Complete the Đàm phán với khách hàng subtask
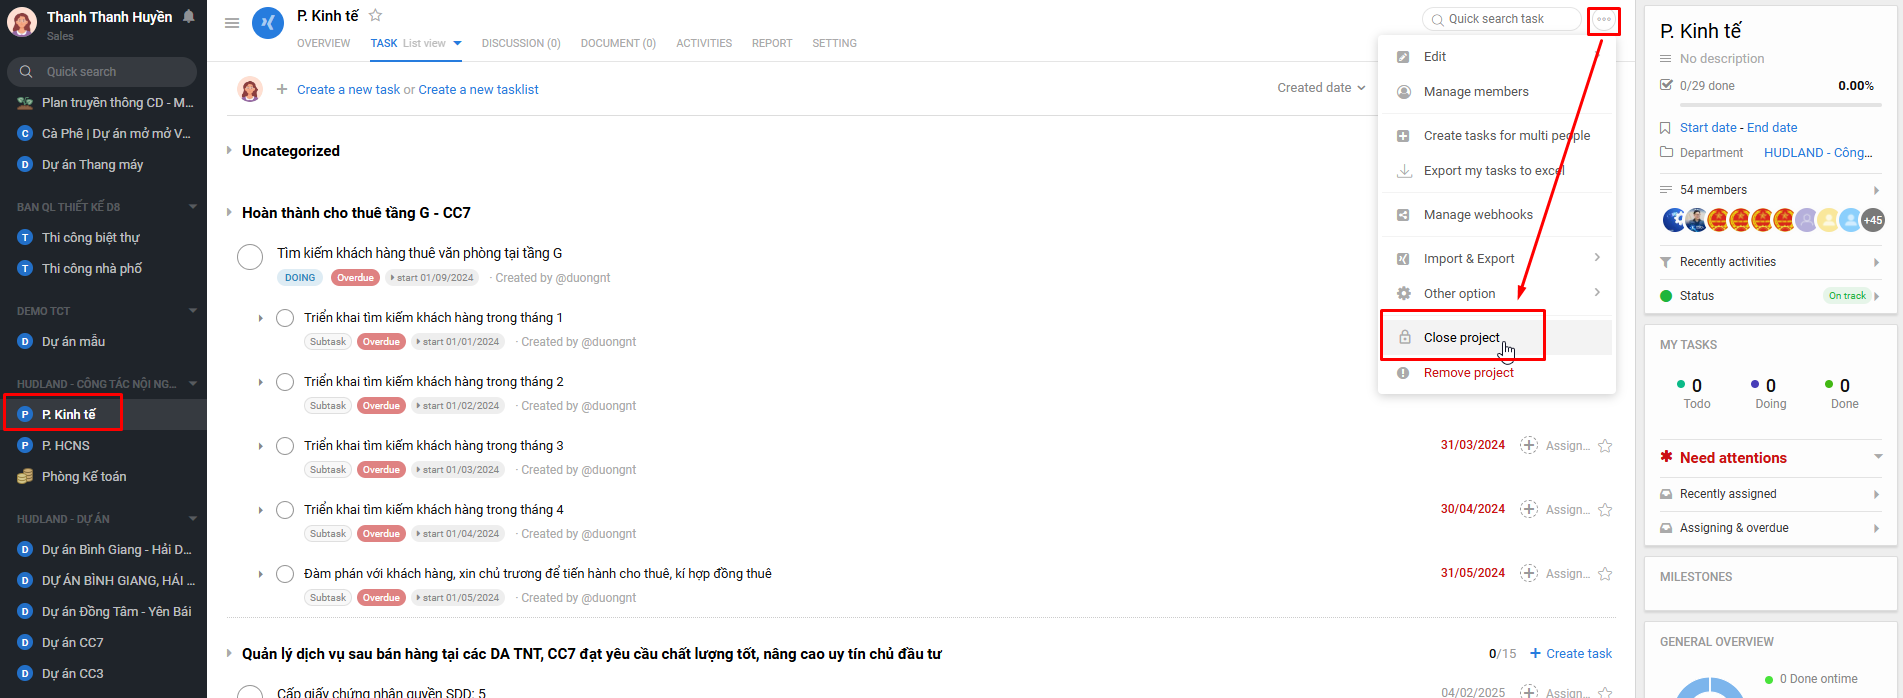Image resolution: width=1903 pixels, height=698 pixels. [285, 574]
